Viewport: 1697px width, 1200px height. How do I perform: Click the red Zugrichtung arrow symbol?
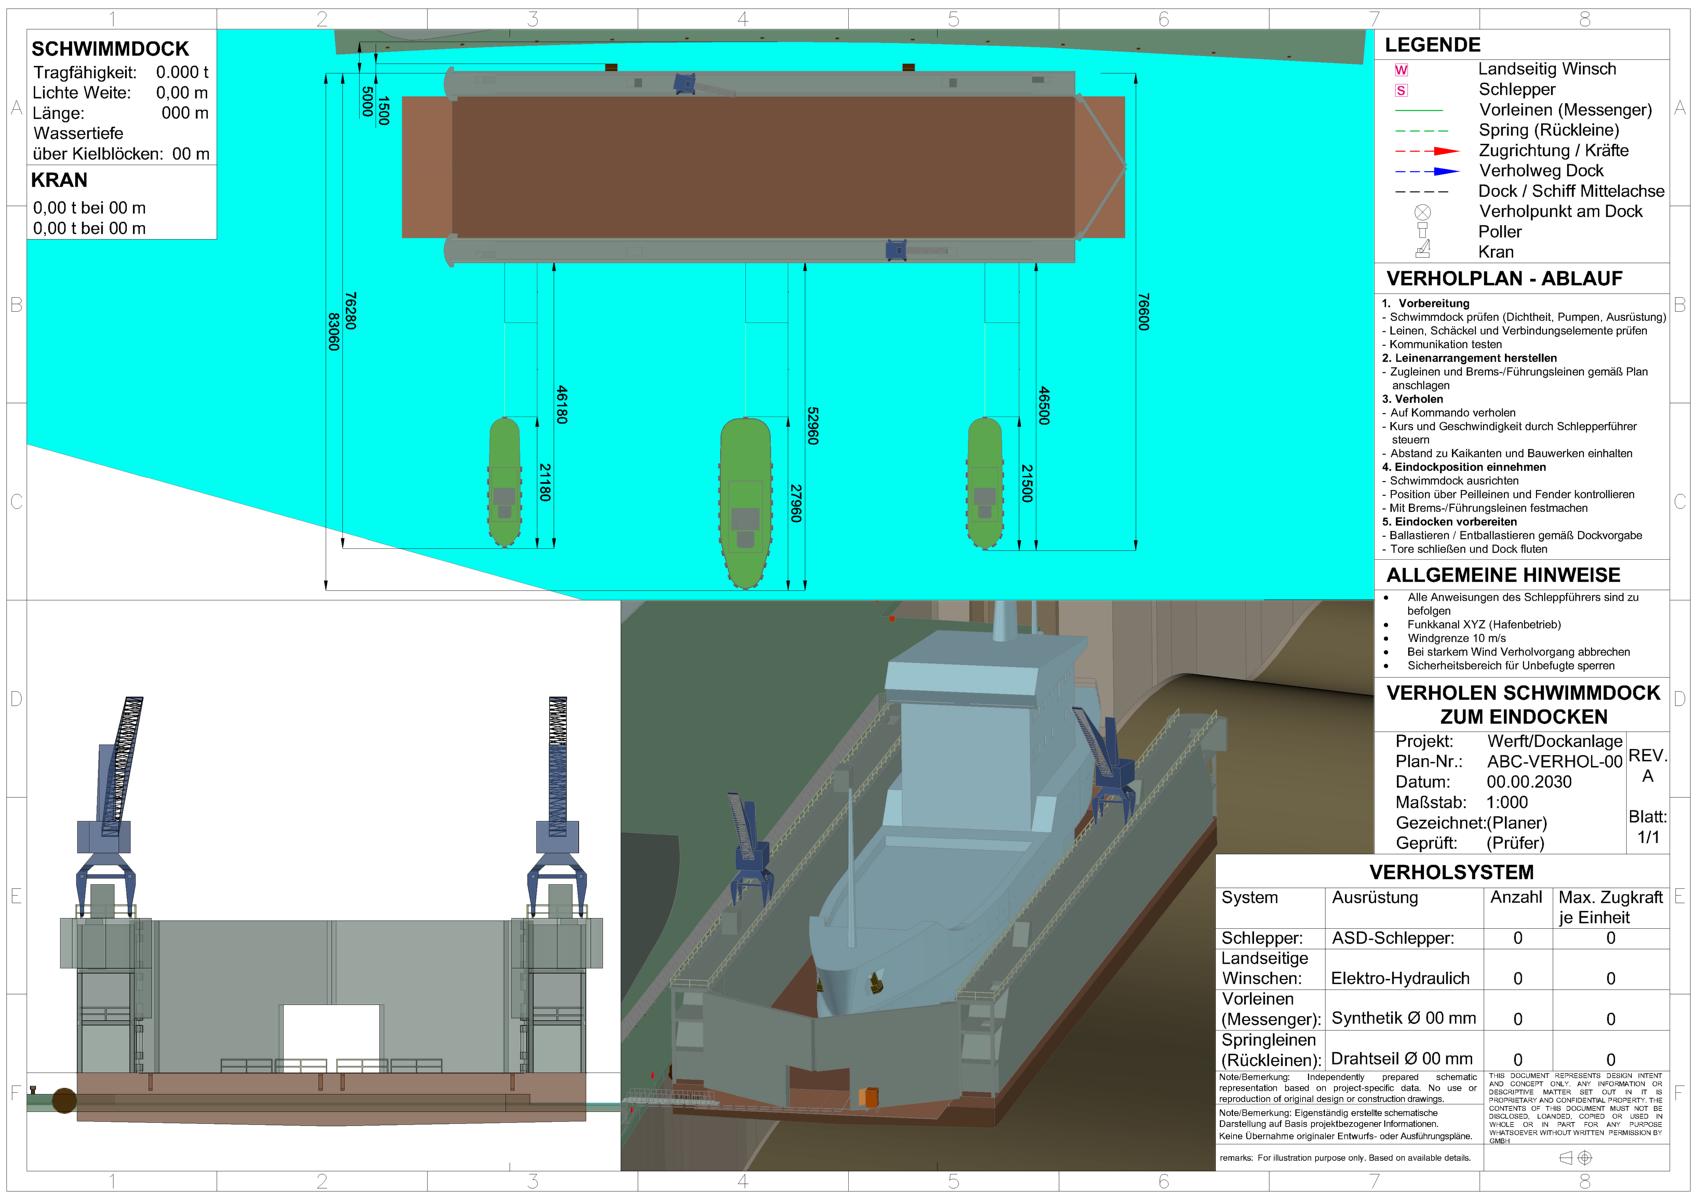(1426, 151)
